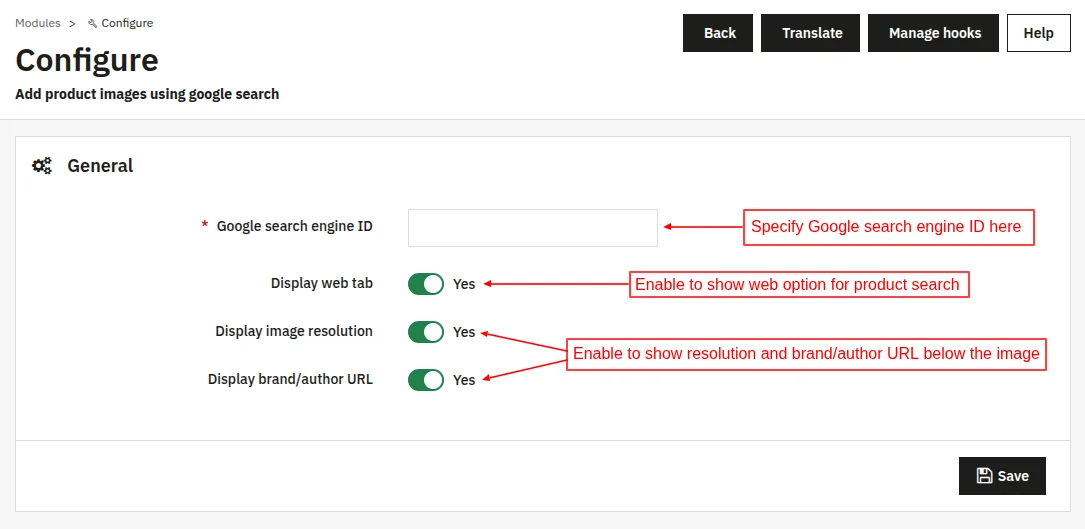1085x529 pixels.
Task: Click the Yes text beside Display web tab
Action: click(464, 284)
